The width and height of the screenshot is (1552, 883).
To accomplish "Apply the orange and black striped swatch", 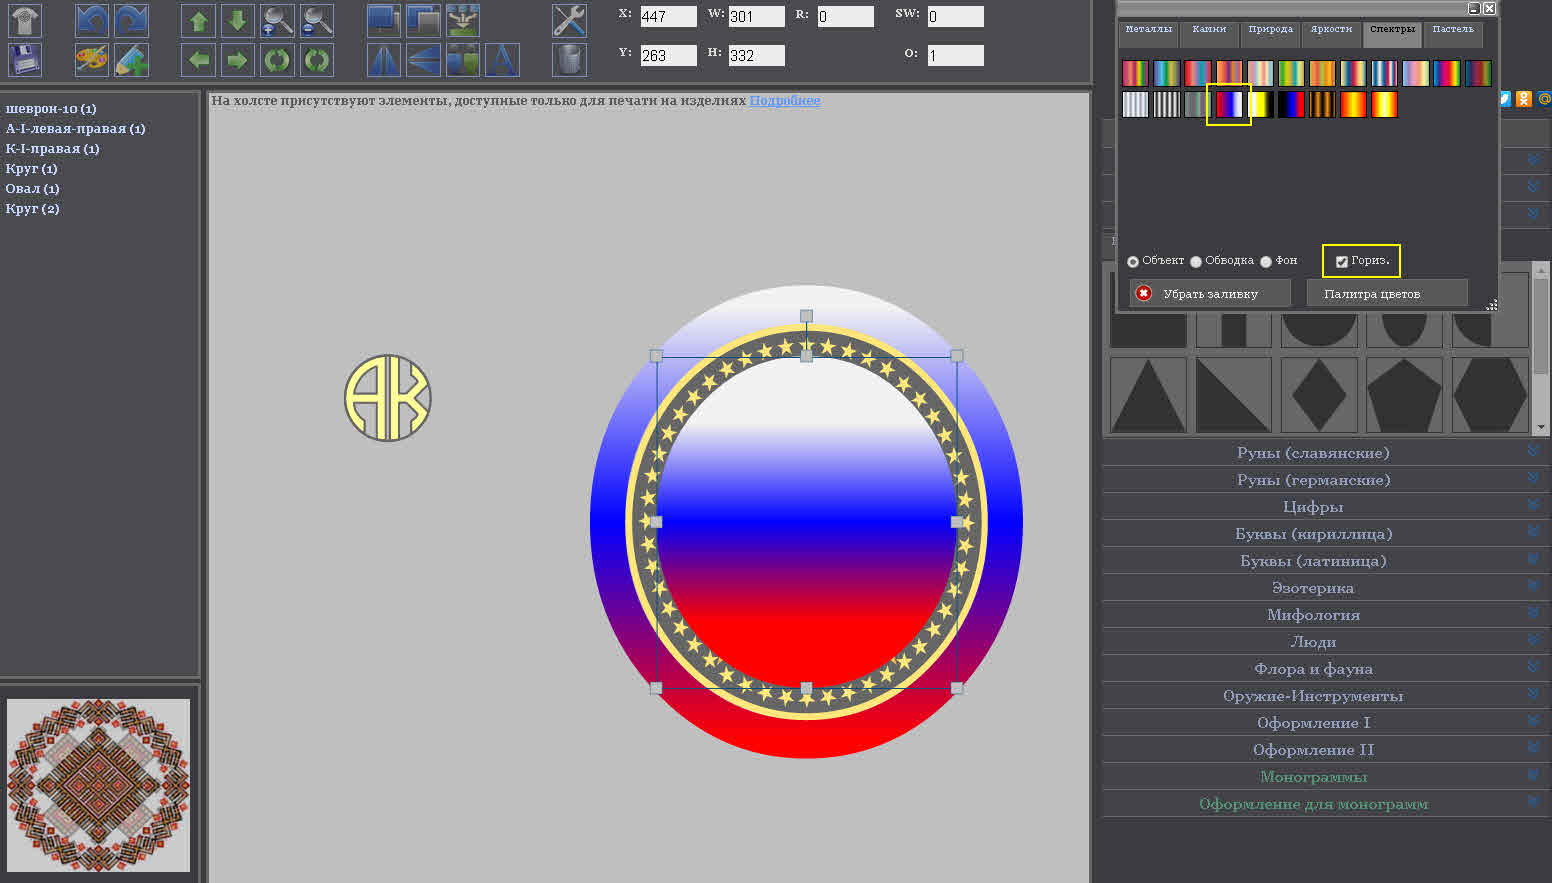I will [1322, 104].
